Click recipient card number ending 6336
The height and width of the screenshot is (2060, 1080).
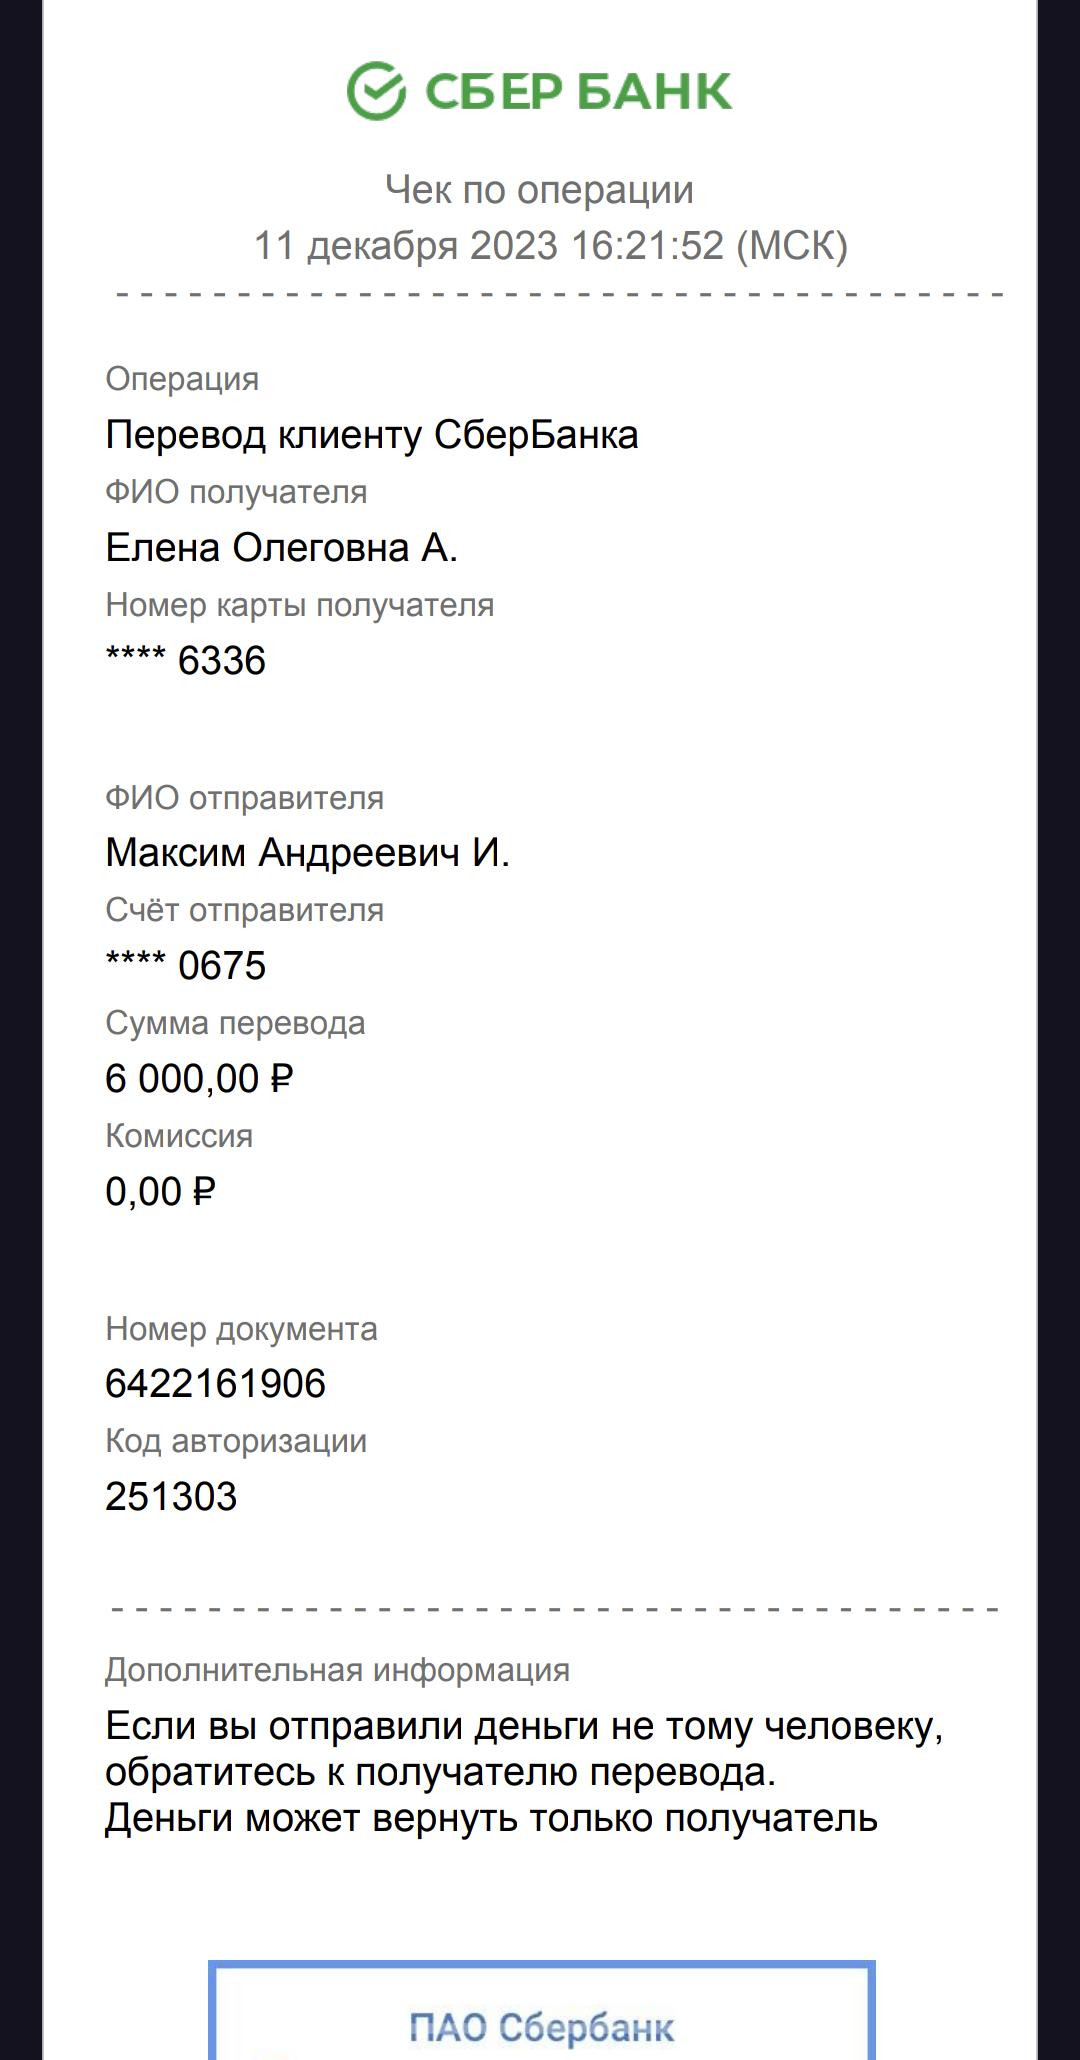coord(186,661)
